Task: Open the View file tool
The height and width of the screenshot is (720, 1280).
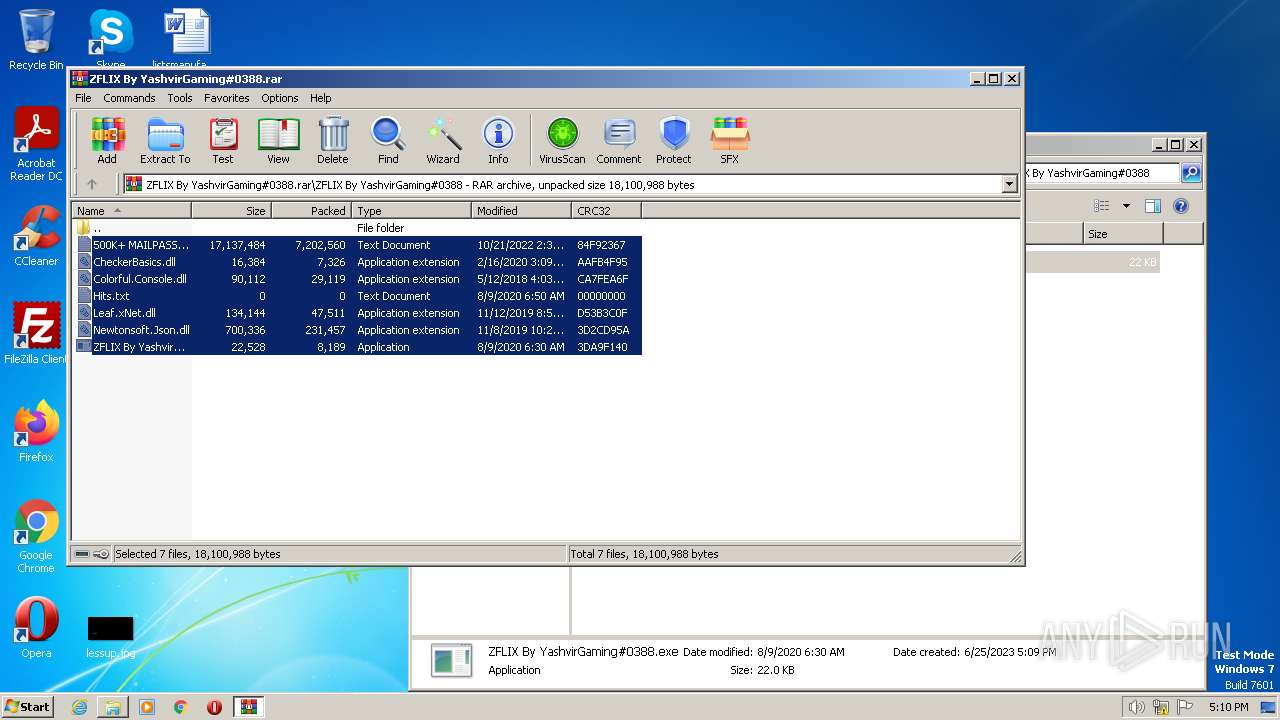Action: tap(278, 140)
